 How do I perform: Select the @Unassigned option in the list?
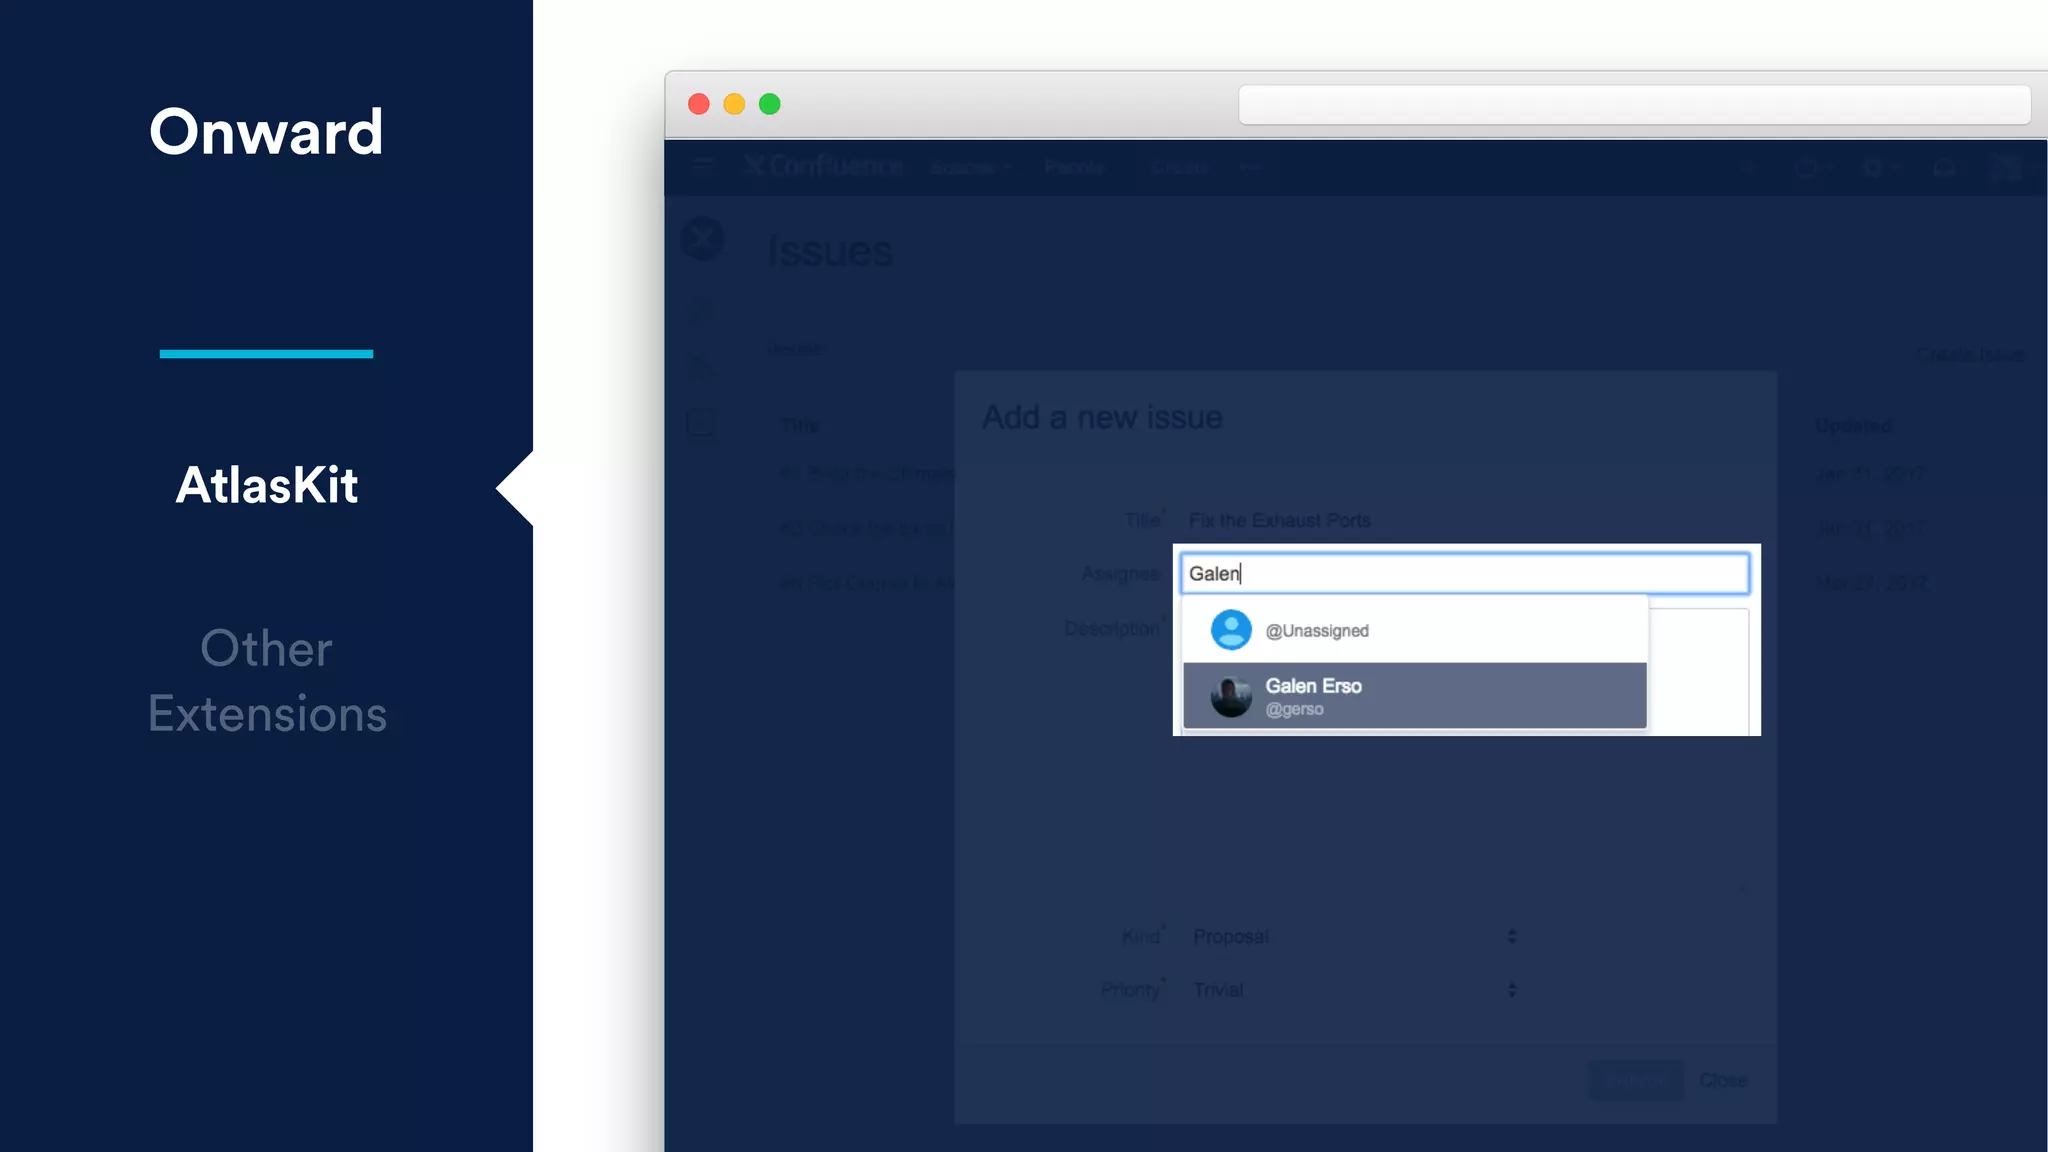[x=1414, y=630]
